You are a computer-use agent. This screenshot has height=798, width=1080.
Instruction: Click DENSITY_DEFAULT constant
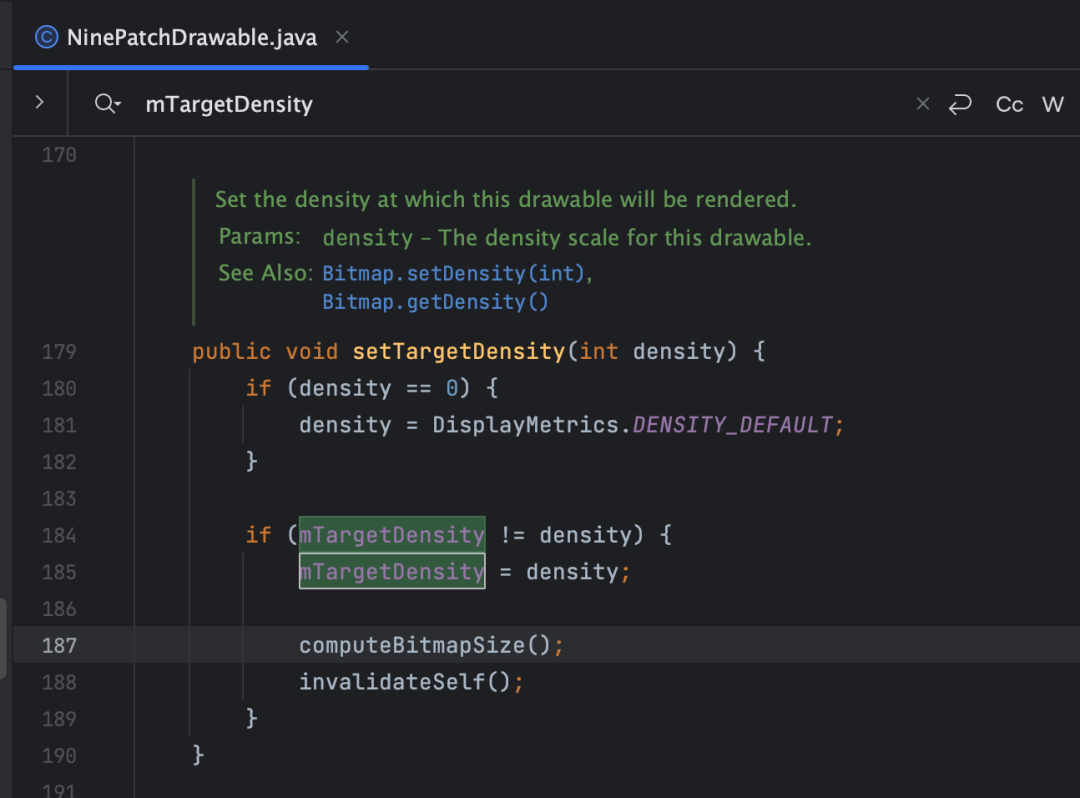(x=733, y=425)
